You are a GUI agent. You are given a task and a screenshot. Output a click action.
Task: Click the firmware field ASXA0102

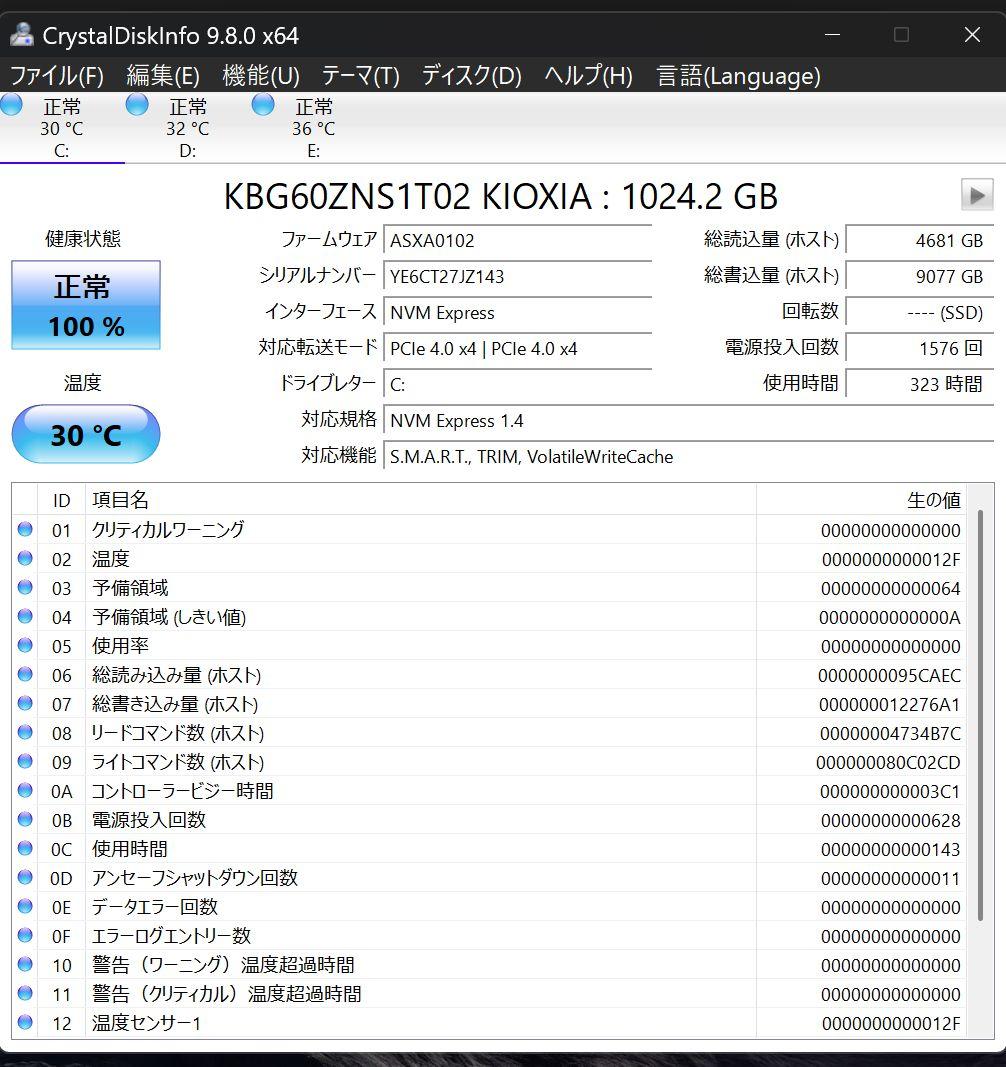[x=517, y=240]
